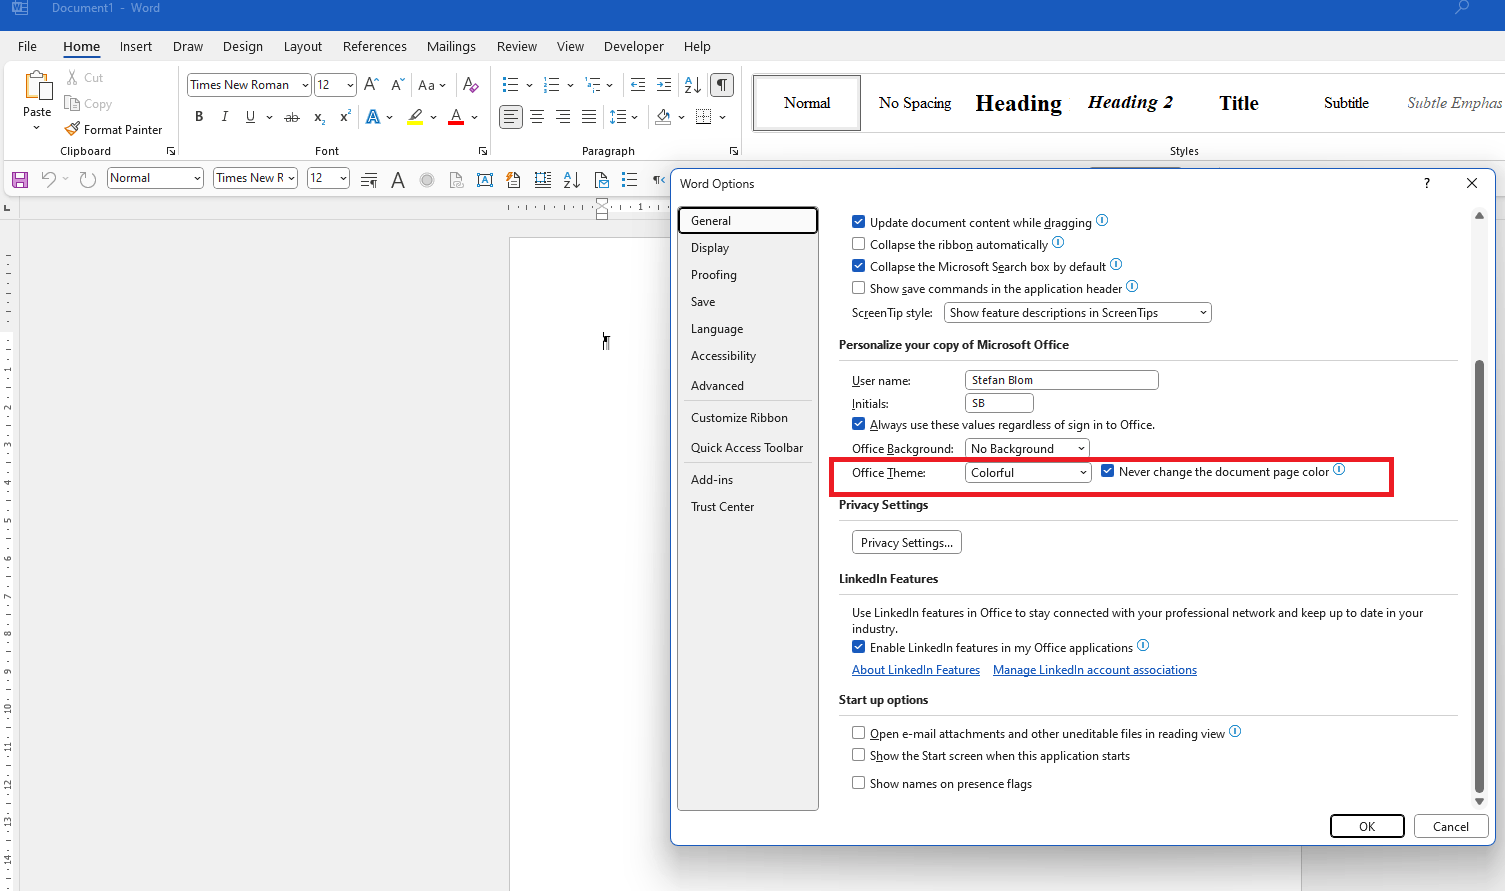
Task: Check Collapse the ribbon automatically
Action: click(x=858, y=243)
